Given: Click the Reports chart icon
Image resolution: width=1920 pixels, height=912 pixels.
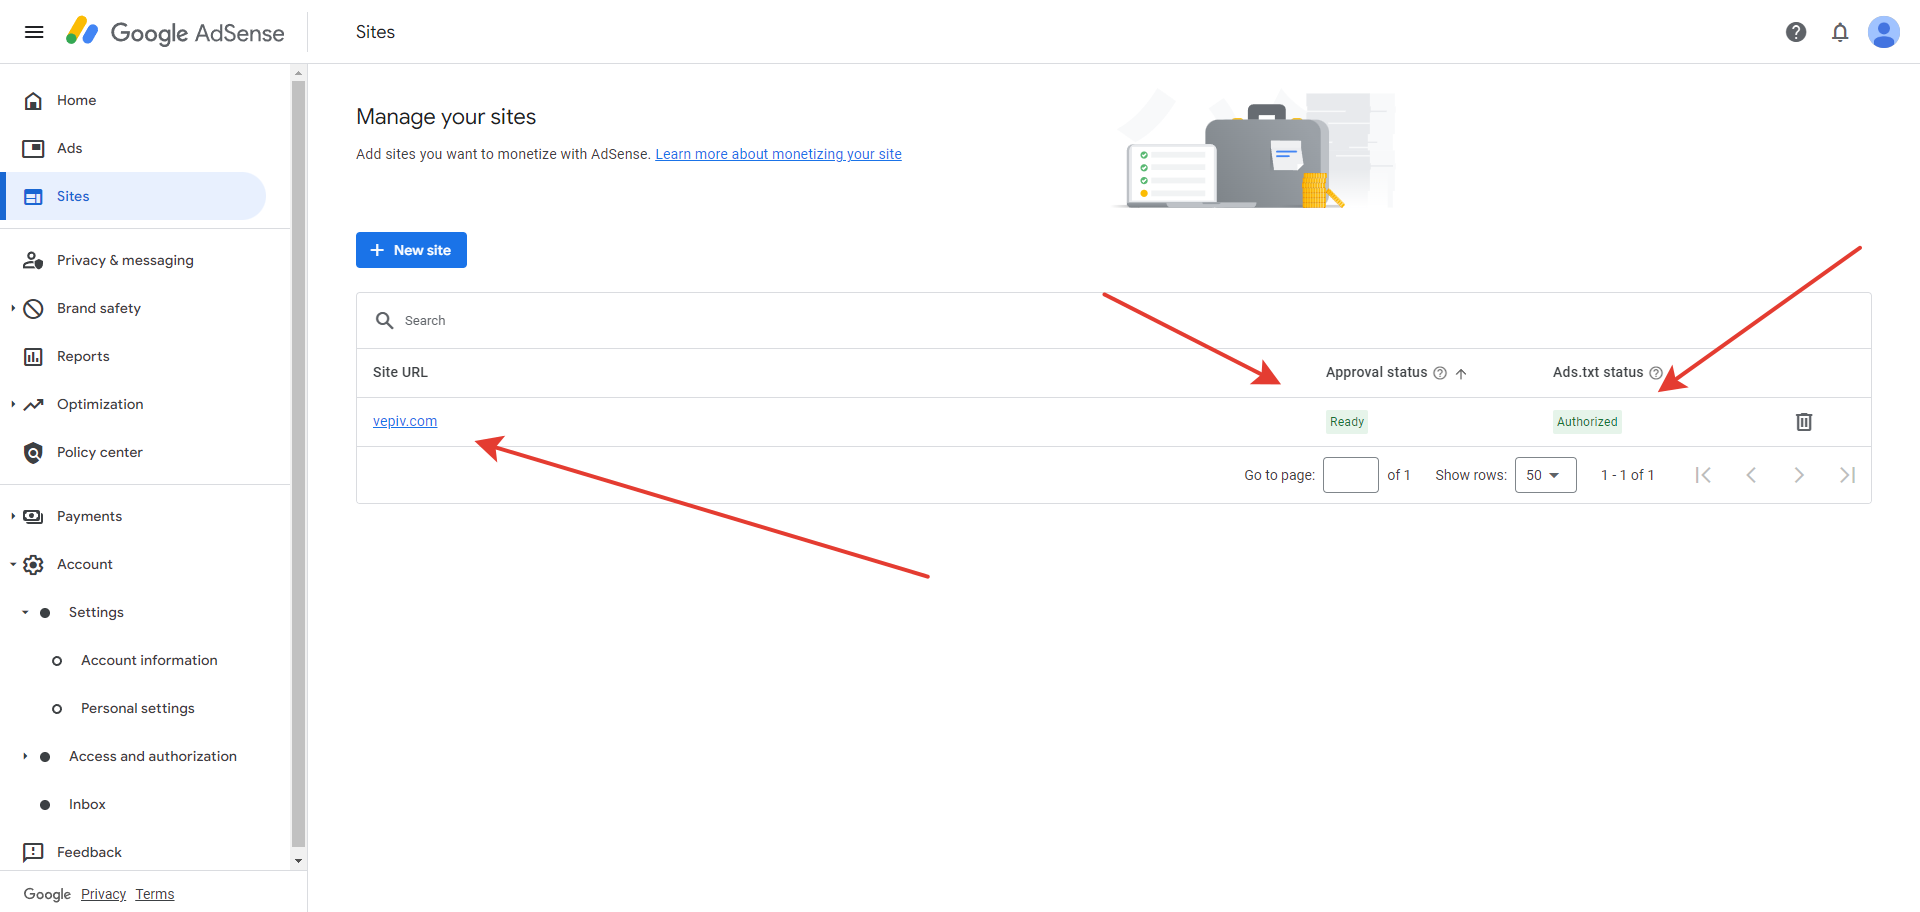Looking at the screenshot, I should point(33,356).
